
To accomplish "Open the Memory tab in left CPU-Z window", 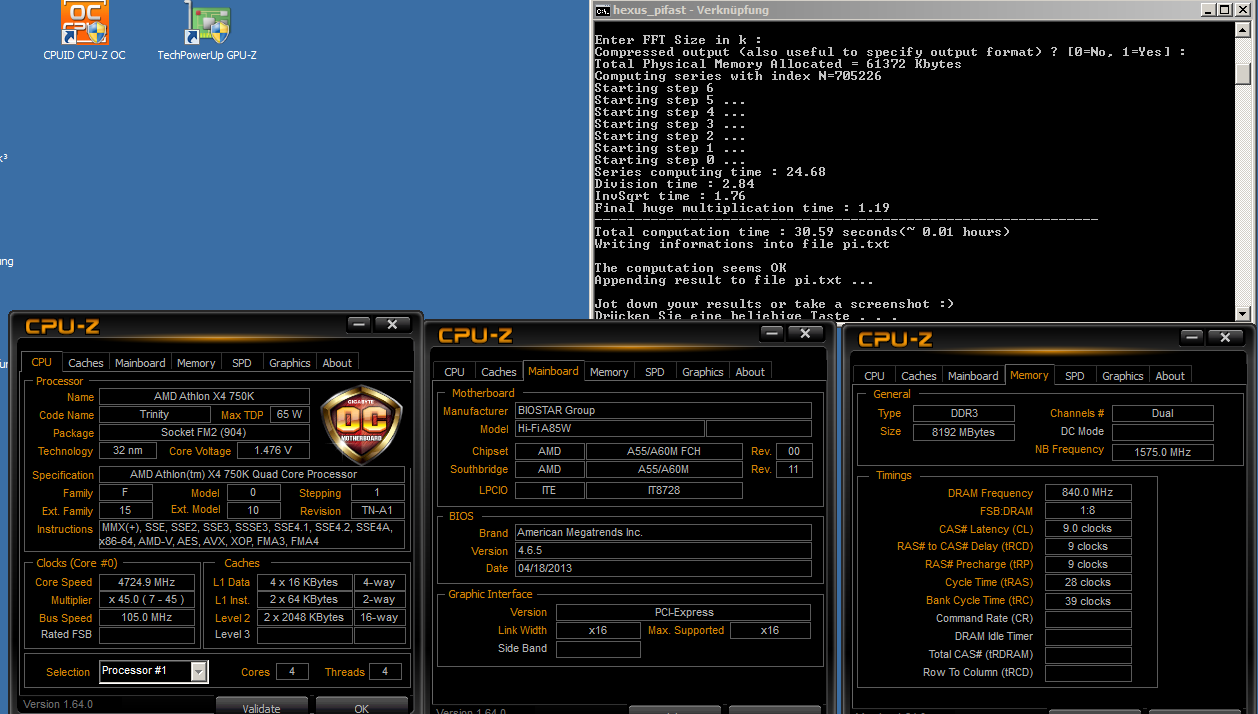I will pyautogui.click(x=196, y=363).
